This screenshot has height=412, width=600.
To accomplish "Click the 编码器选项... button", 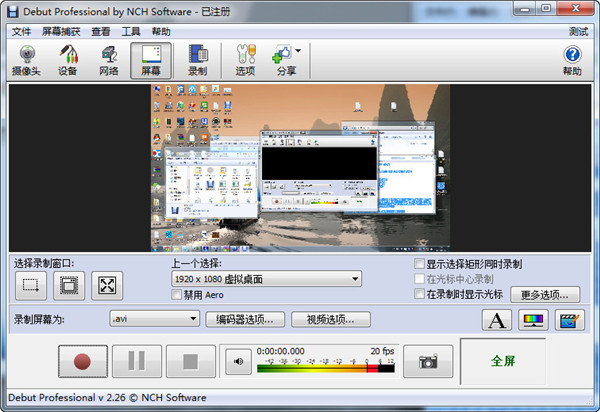I will [x=245, y=319].
